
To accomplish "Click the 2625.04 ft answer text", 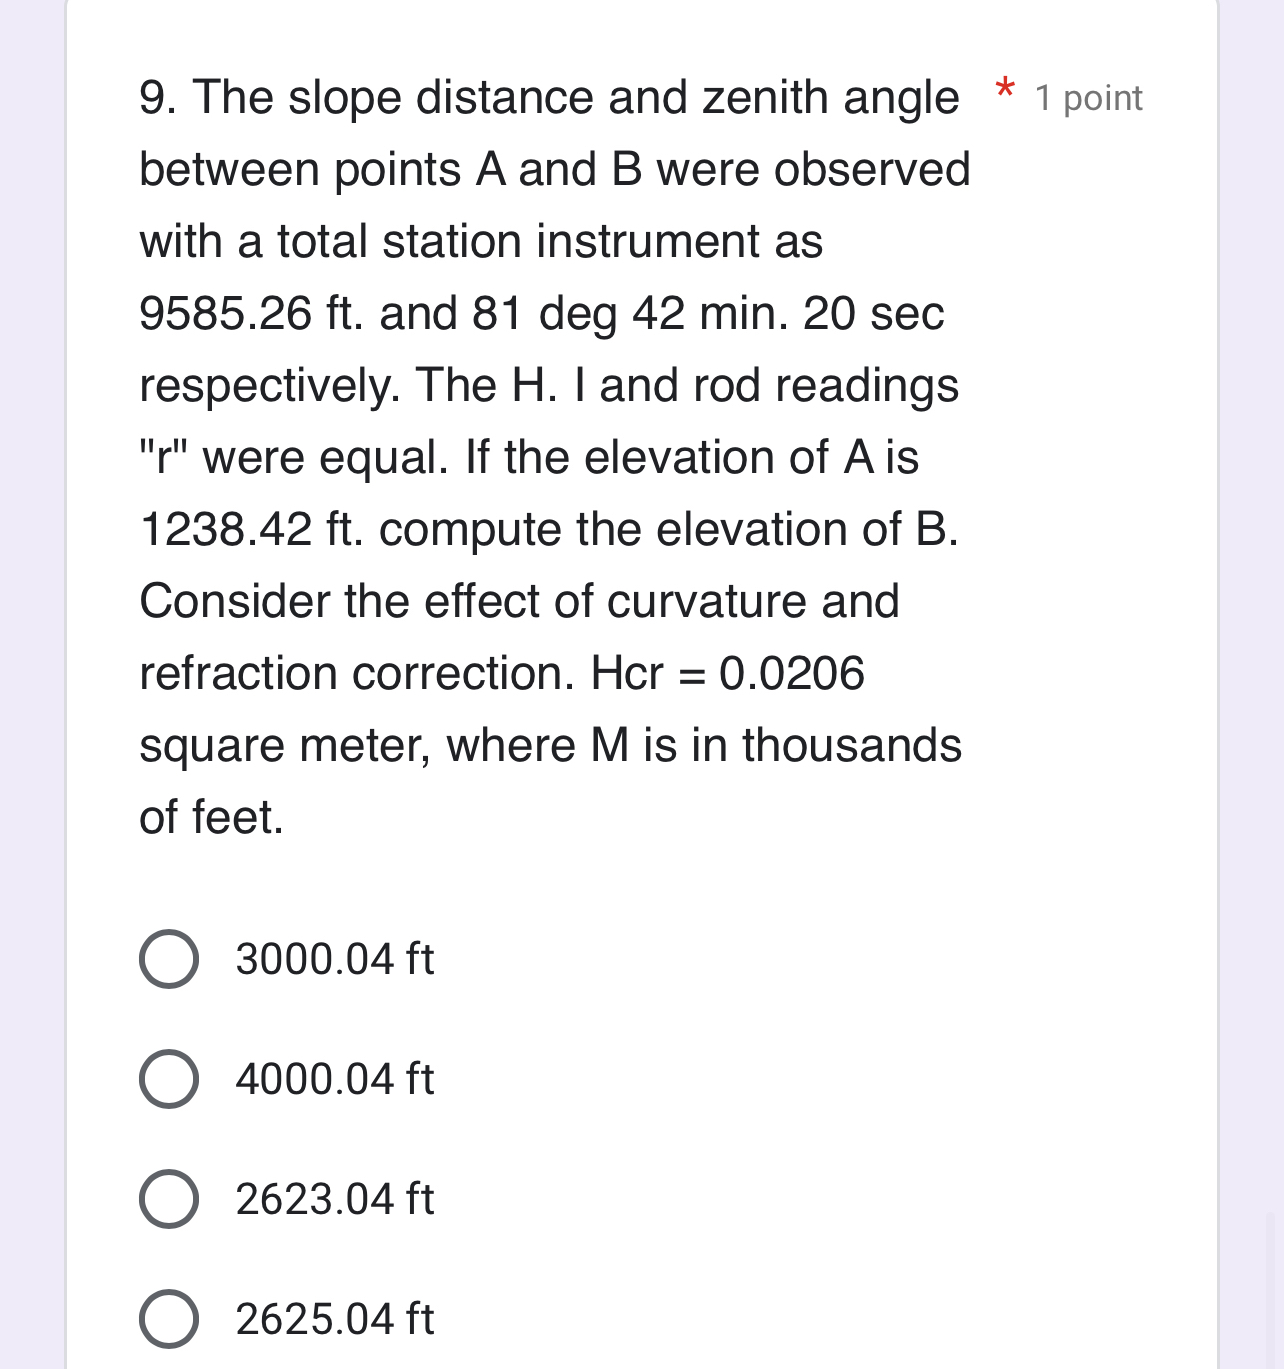I will pyautogui.click(x=334, y=1320).
